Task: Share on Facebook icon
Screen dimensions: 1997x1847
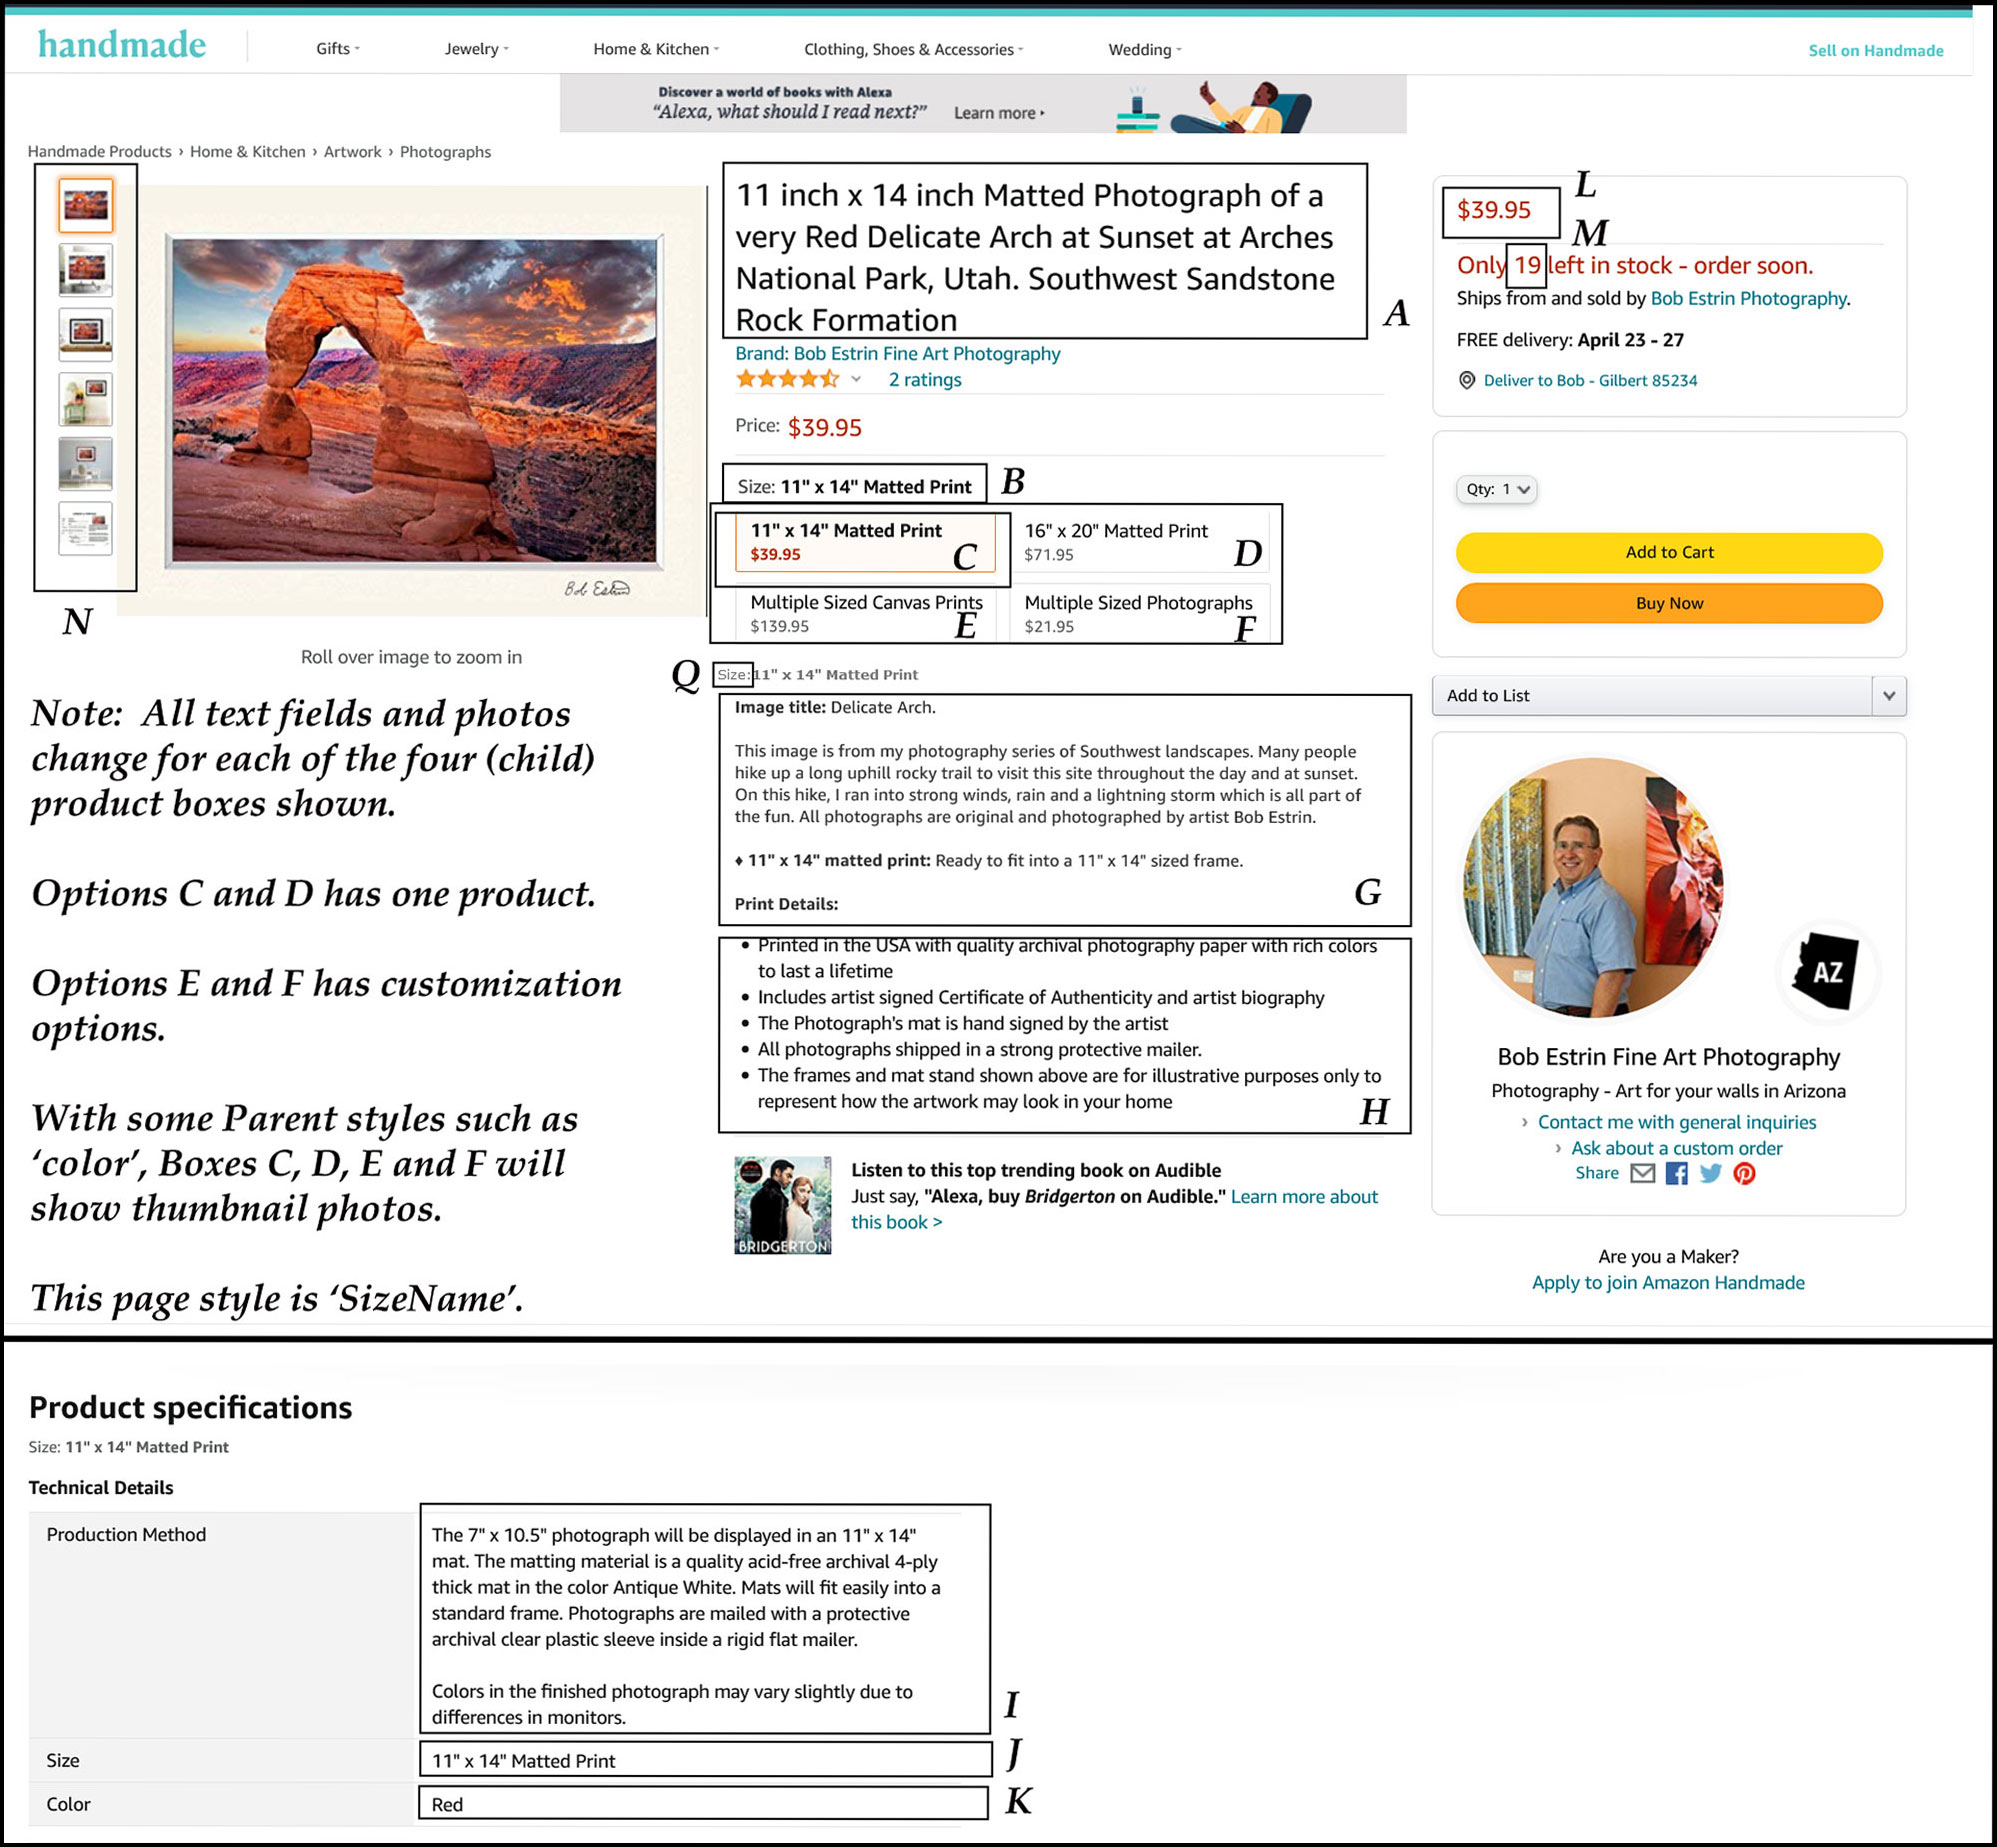Action: (1677, 1173)
